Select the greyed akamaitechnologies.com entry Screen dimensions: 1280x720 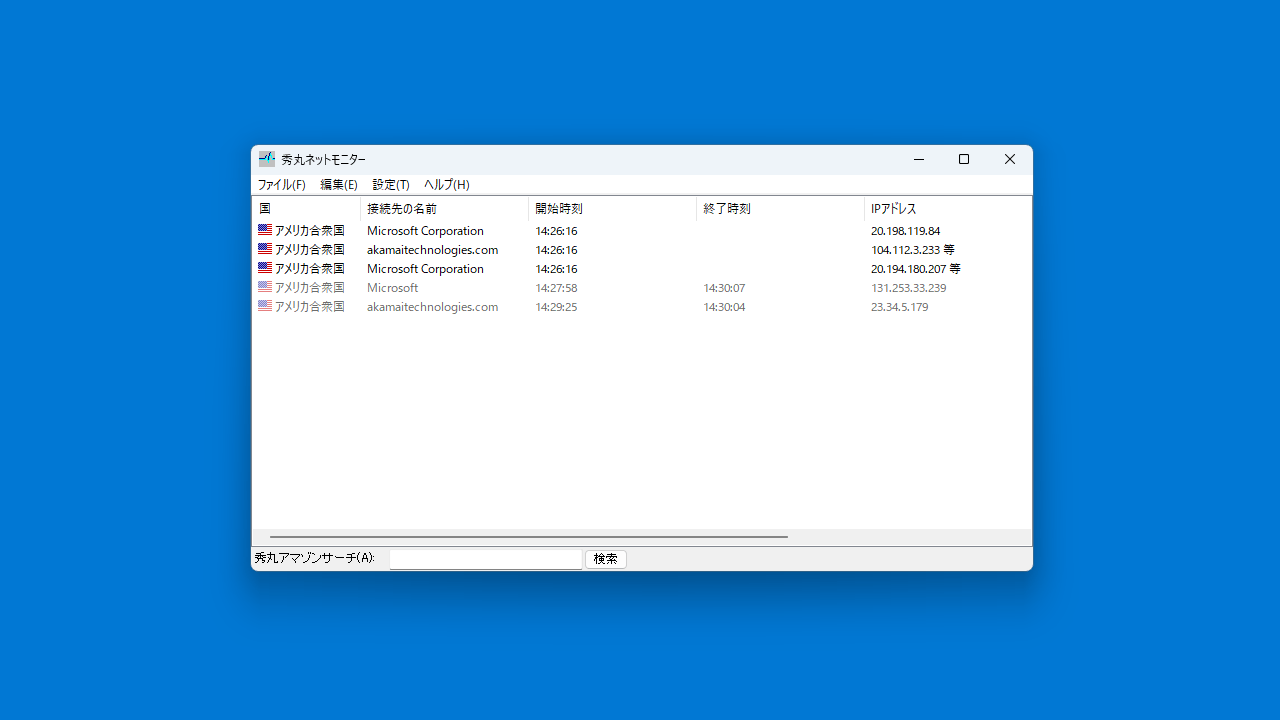pos(432,307)
